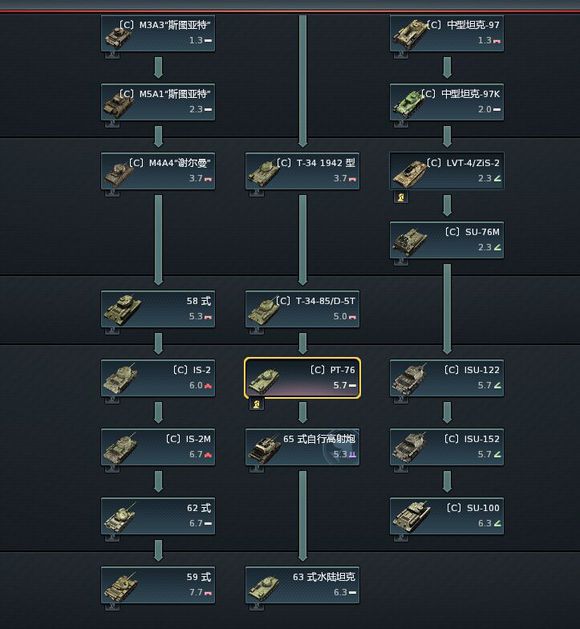Screen dimensions: 580x629
Task: Select the ISU-122 tank destroyer card
Action: tap(447, 378)
